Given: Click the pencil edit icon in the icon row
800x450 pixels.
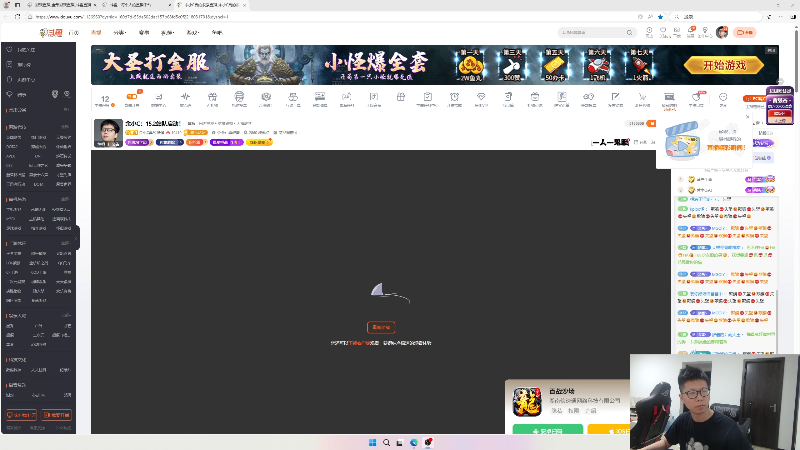Looking at the screenshot, I should coord(615,99).
